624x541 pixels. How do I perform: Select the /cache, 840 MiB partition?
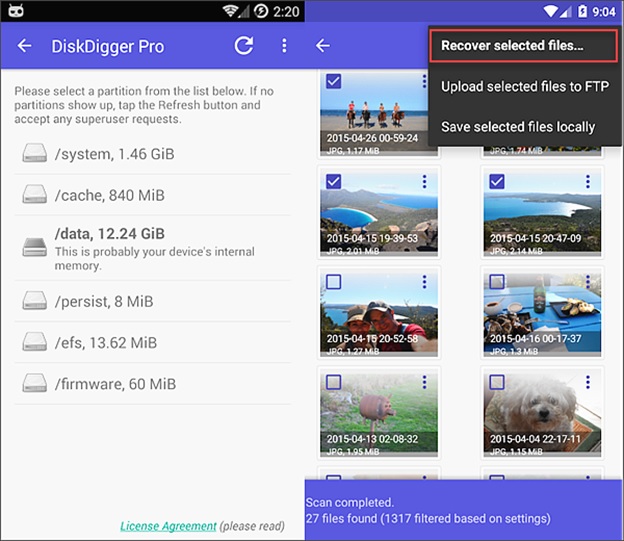click(x=152, y=195)
